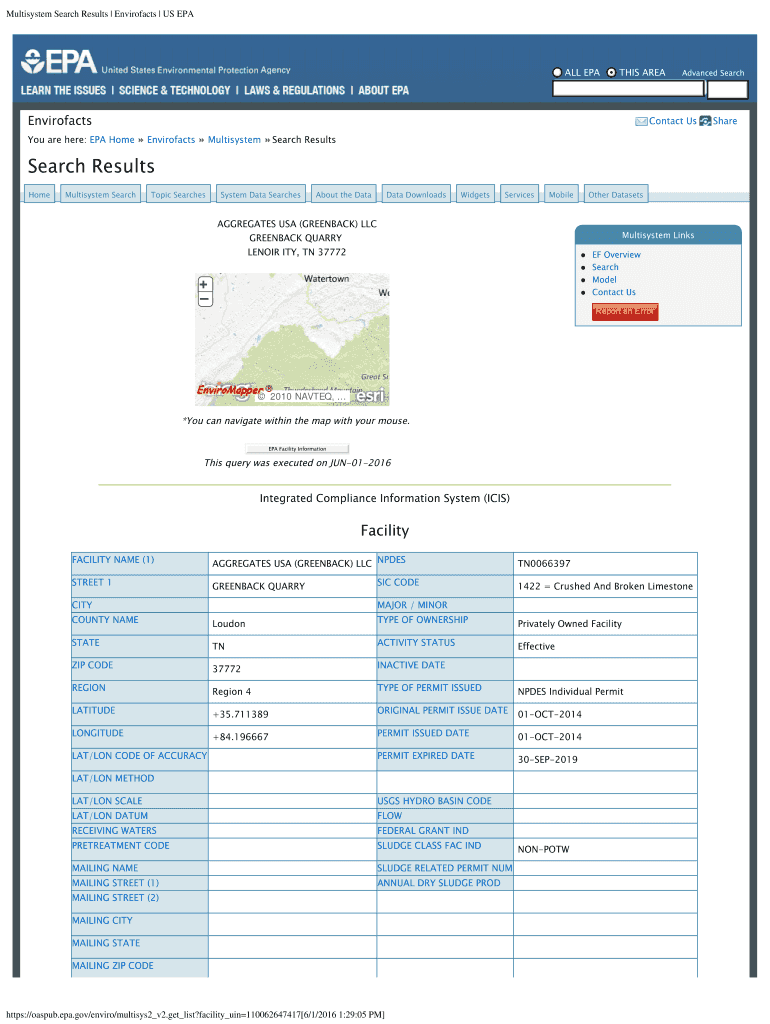Image resolution: width=770 pixels, height=1024 pixels.
Task: Click the Share icon
Action: (705, 121)
